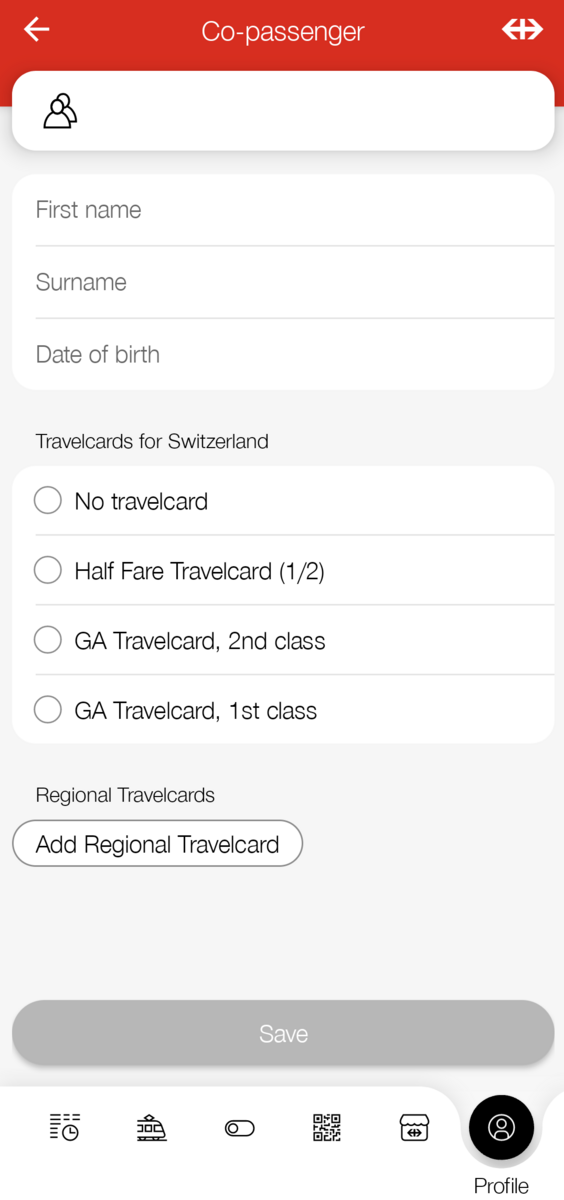564x1200 pixels.
Task: Click Add Regional Travelcard button
Action: pyautogui.click(x=157, y=844)
